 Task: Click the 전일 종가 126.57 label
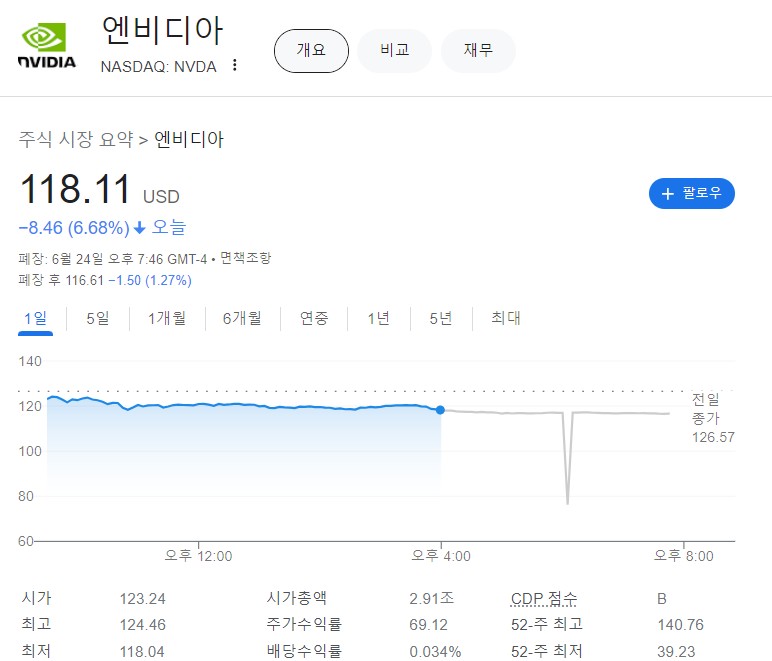point(712,418)
